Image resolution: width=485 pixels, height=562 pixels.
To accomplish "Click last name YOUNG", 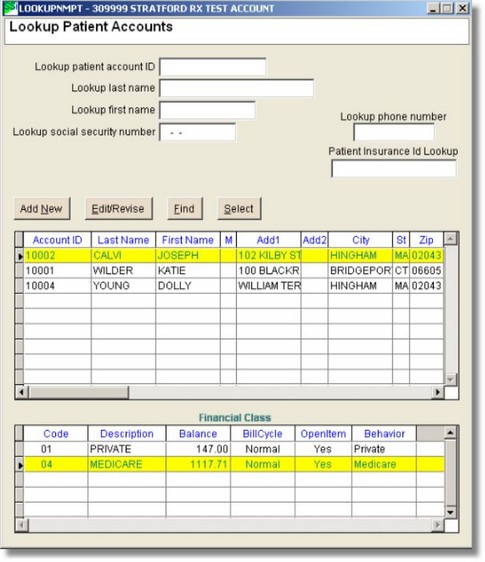I will [x=123, y=286].
